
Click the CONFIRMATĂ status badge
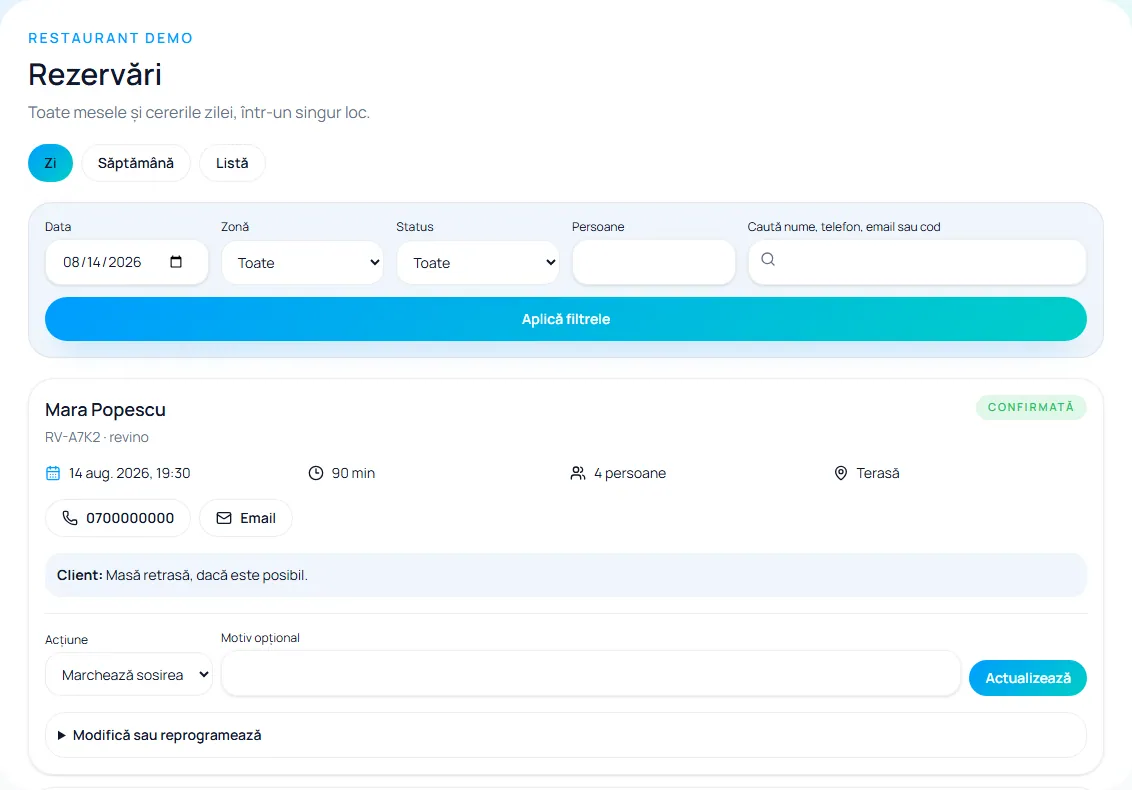click(1031, 407)
